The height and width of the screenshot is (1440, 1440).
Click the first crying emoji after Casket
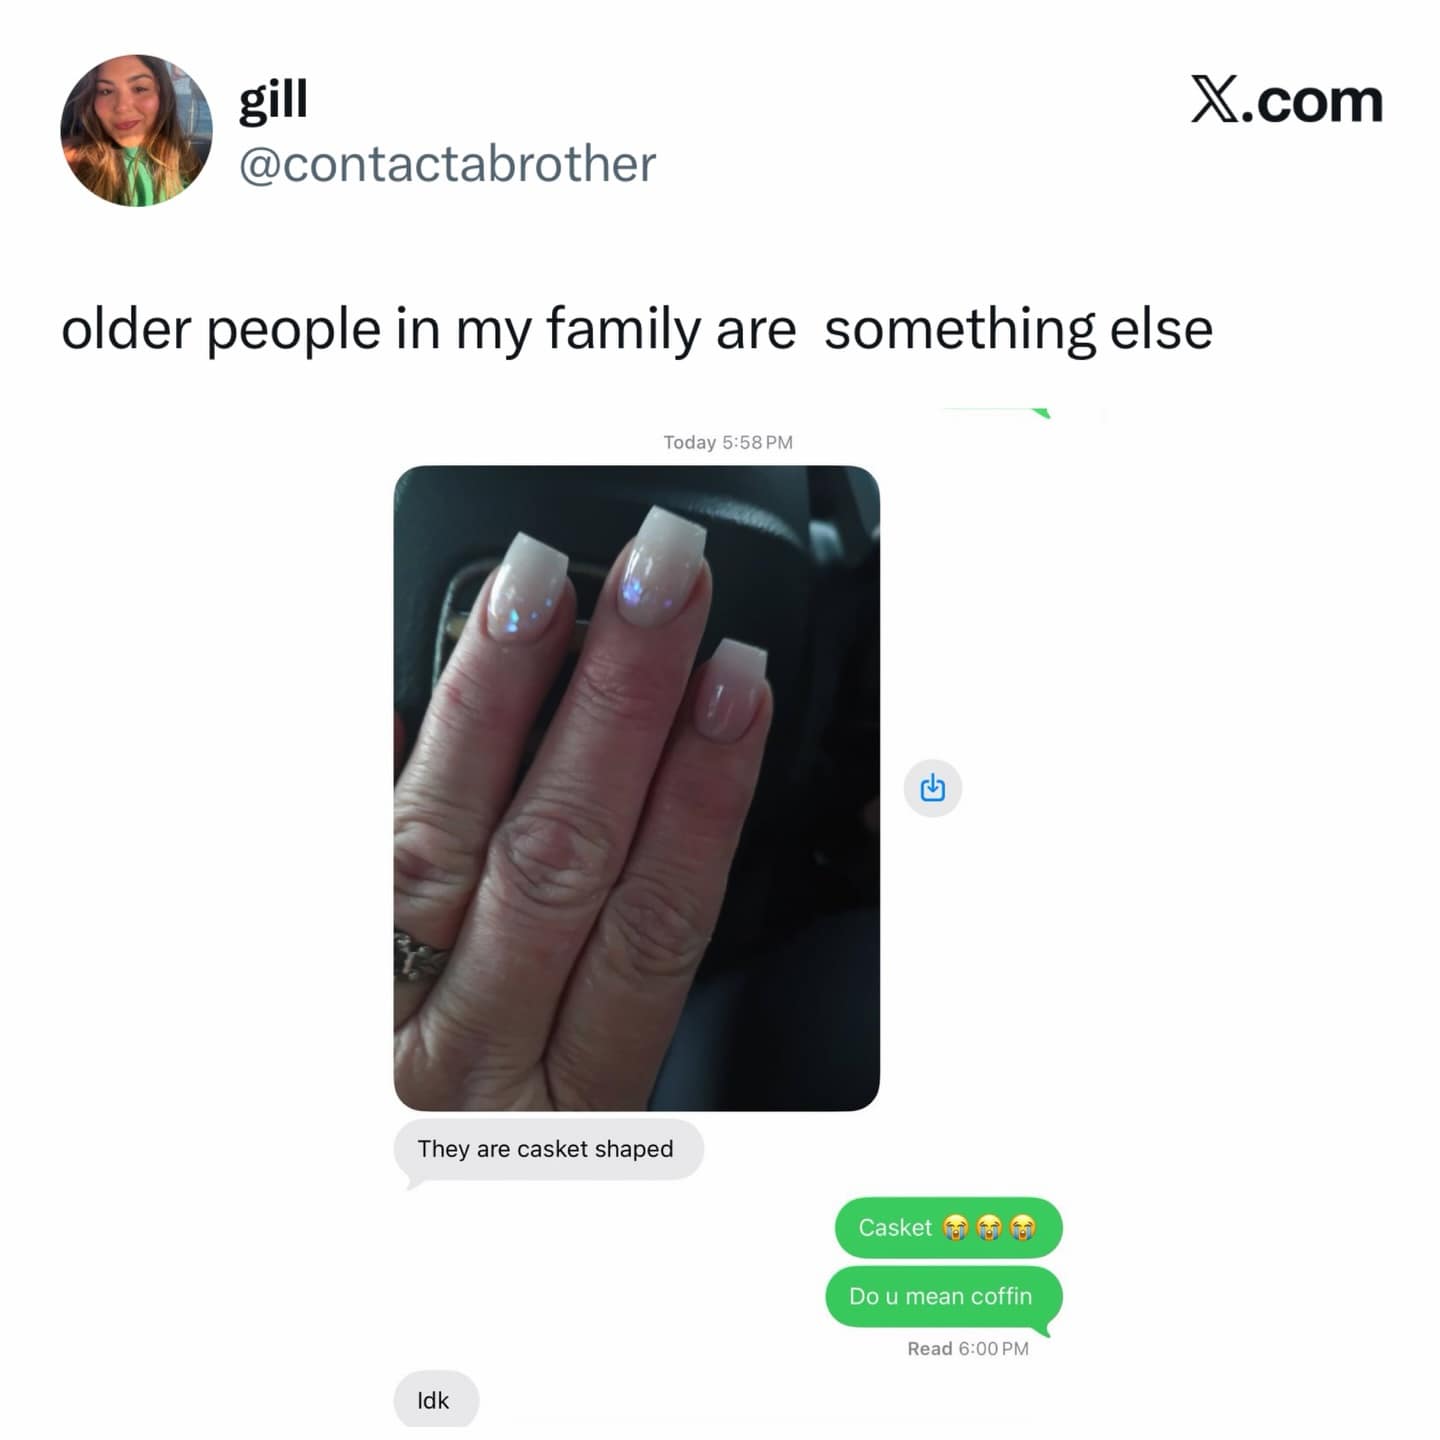tap(957, 1227)
